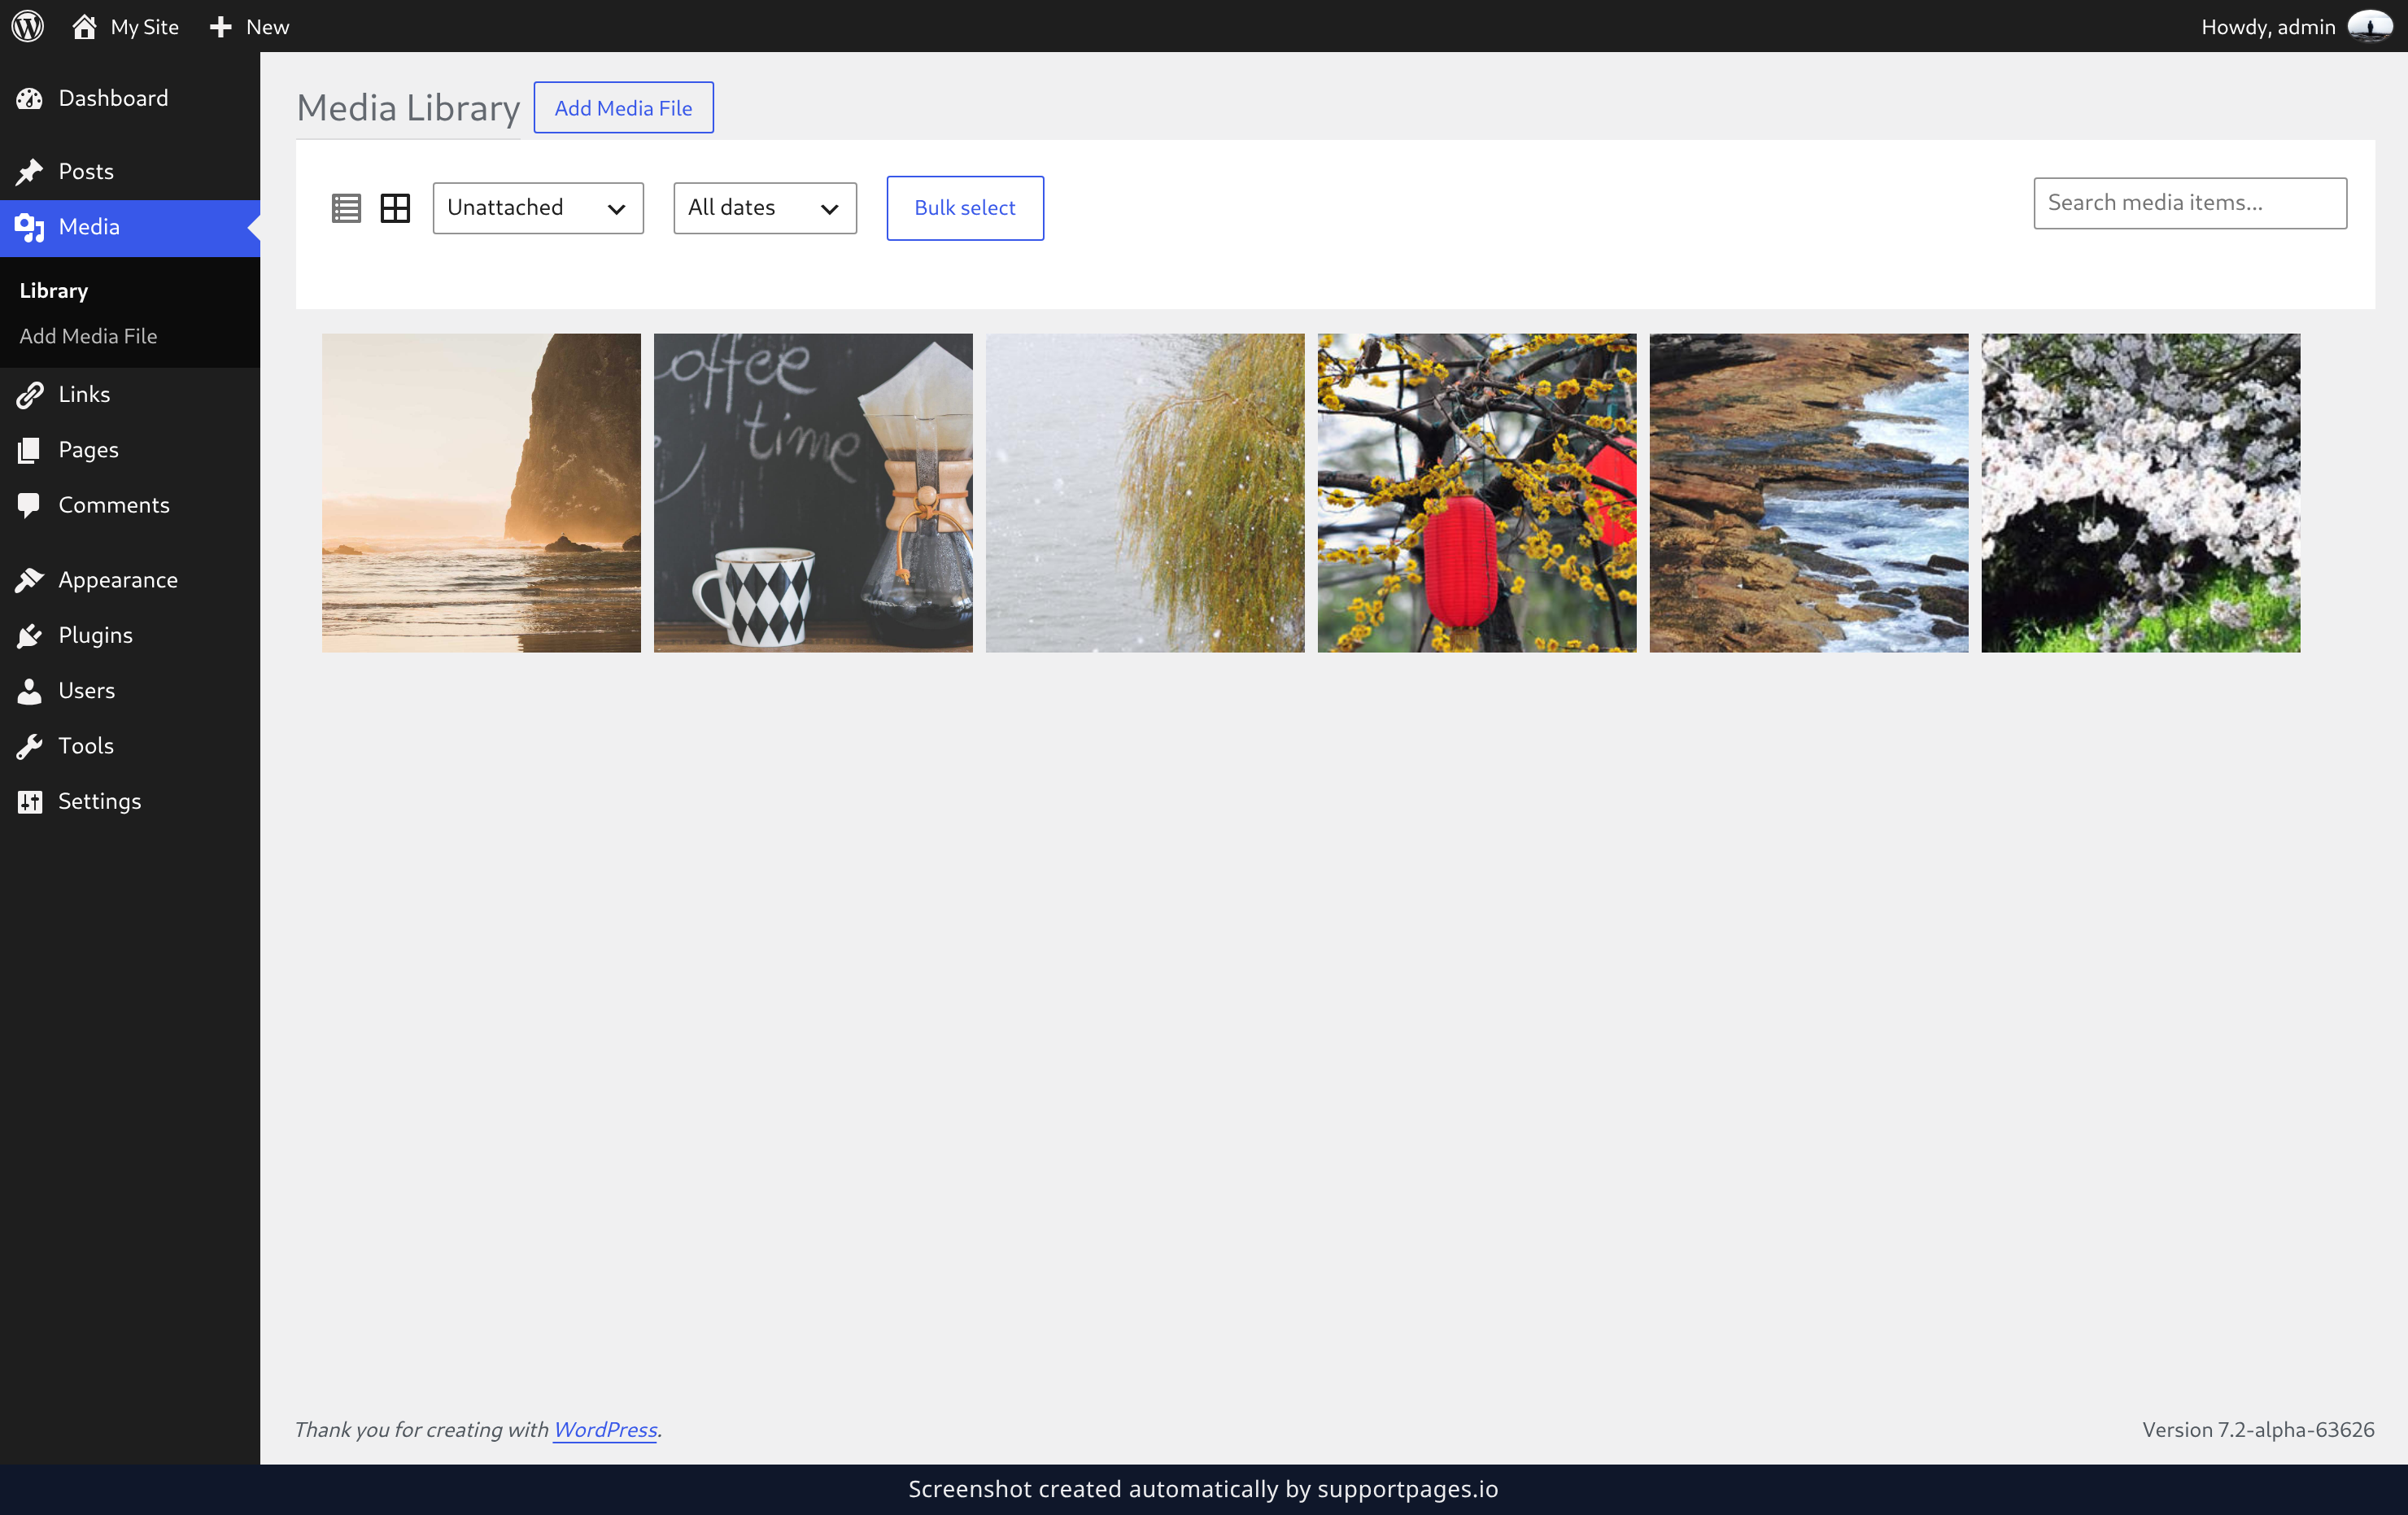Viewport: 2408px width, 1515px height.
Task: Click the Appearance paintbrush icon
Action: (x=30, y=580)
